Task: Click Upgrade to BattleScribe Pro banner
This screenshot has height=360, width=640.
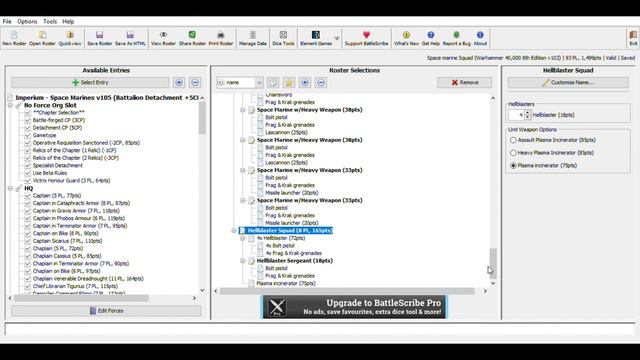Action: [354, 307]
